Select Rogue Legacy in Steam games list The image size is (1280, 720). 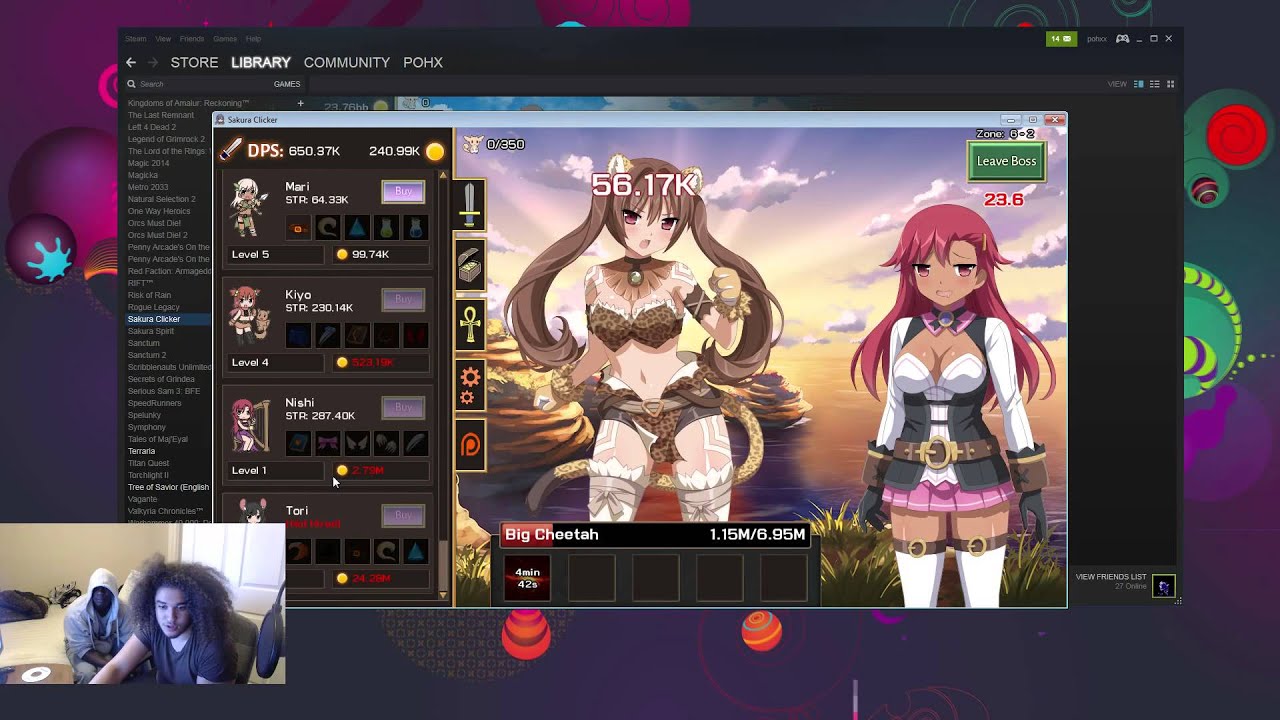click(154, 307)
